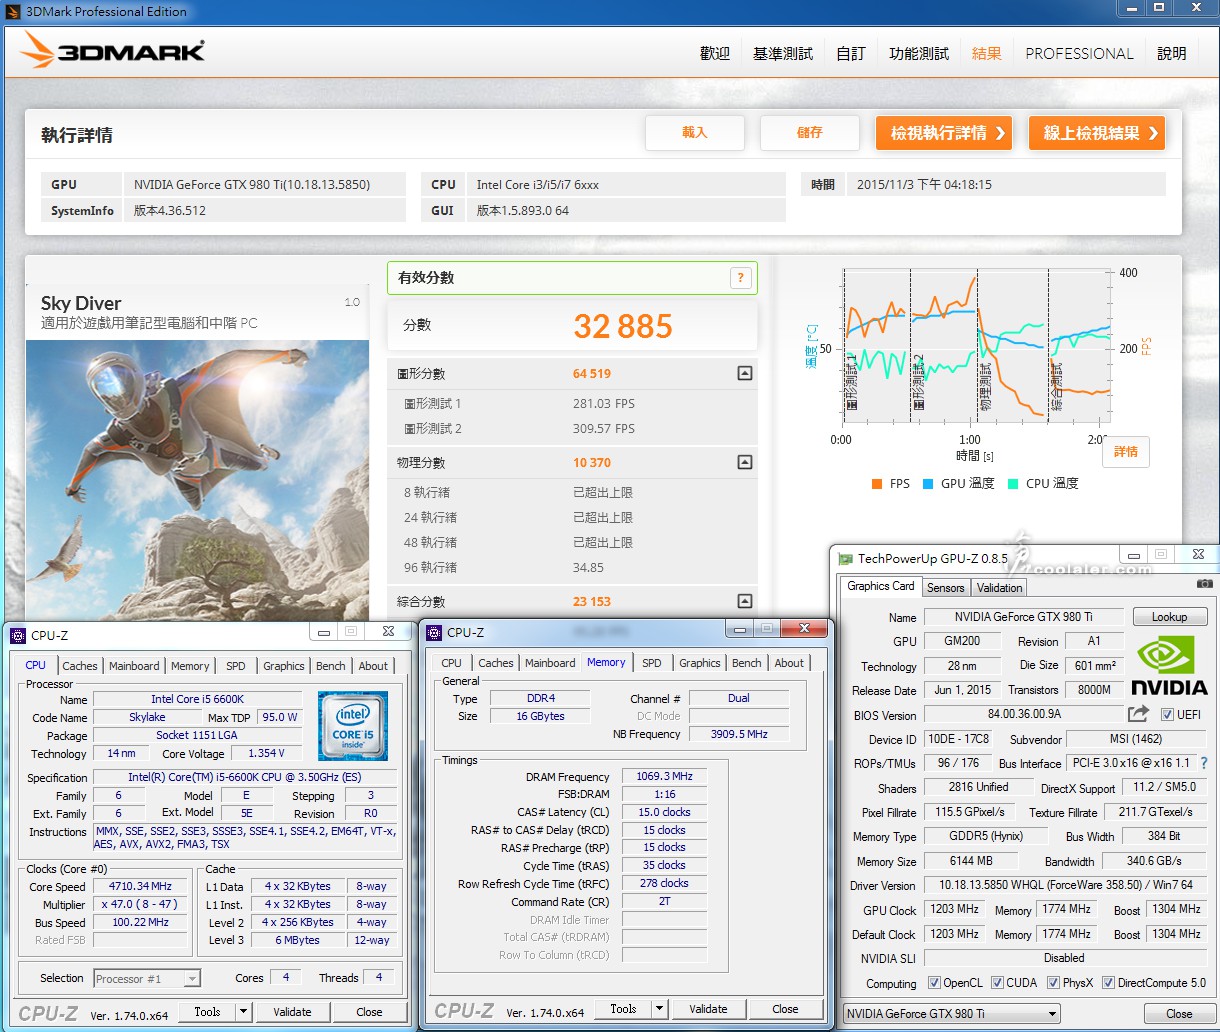This screenshot has width=1220, height=1032.
Task: Open the GPU selection dropdown in GPU-Z
Action: [x=951, y=1014]
